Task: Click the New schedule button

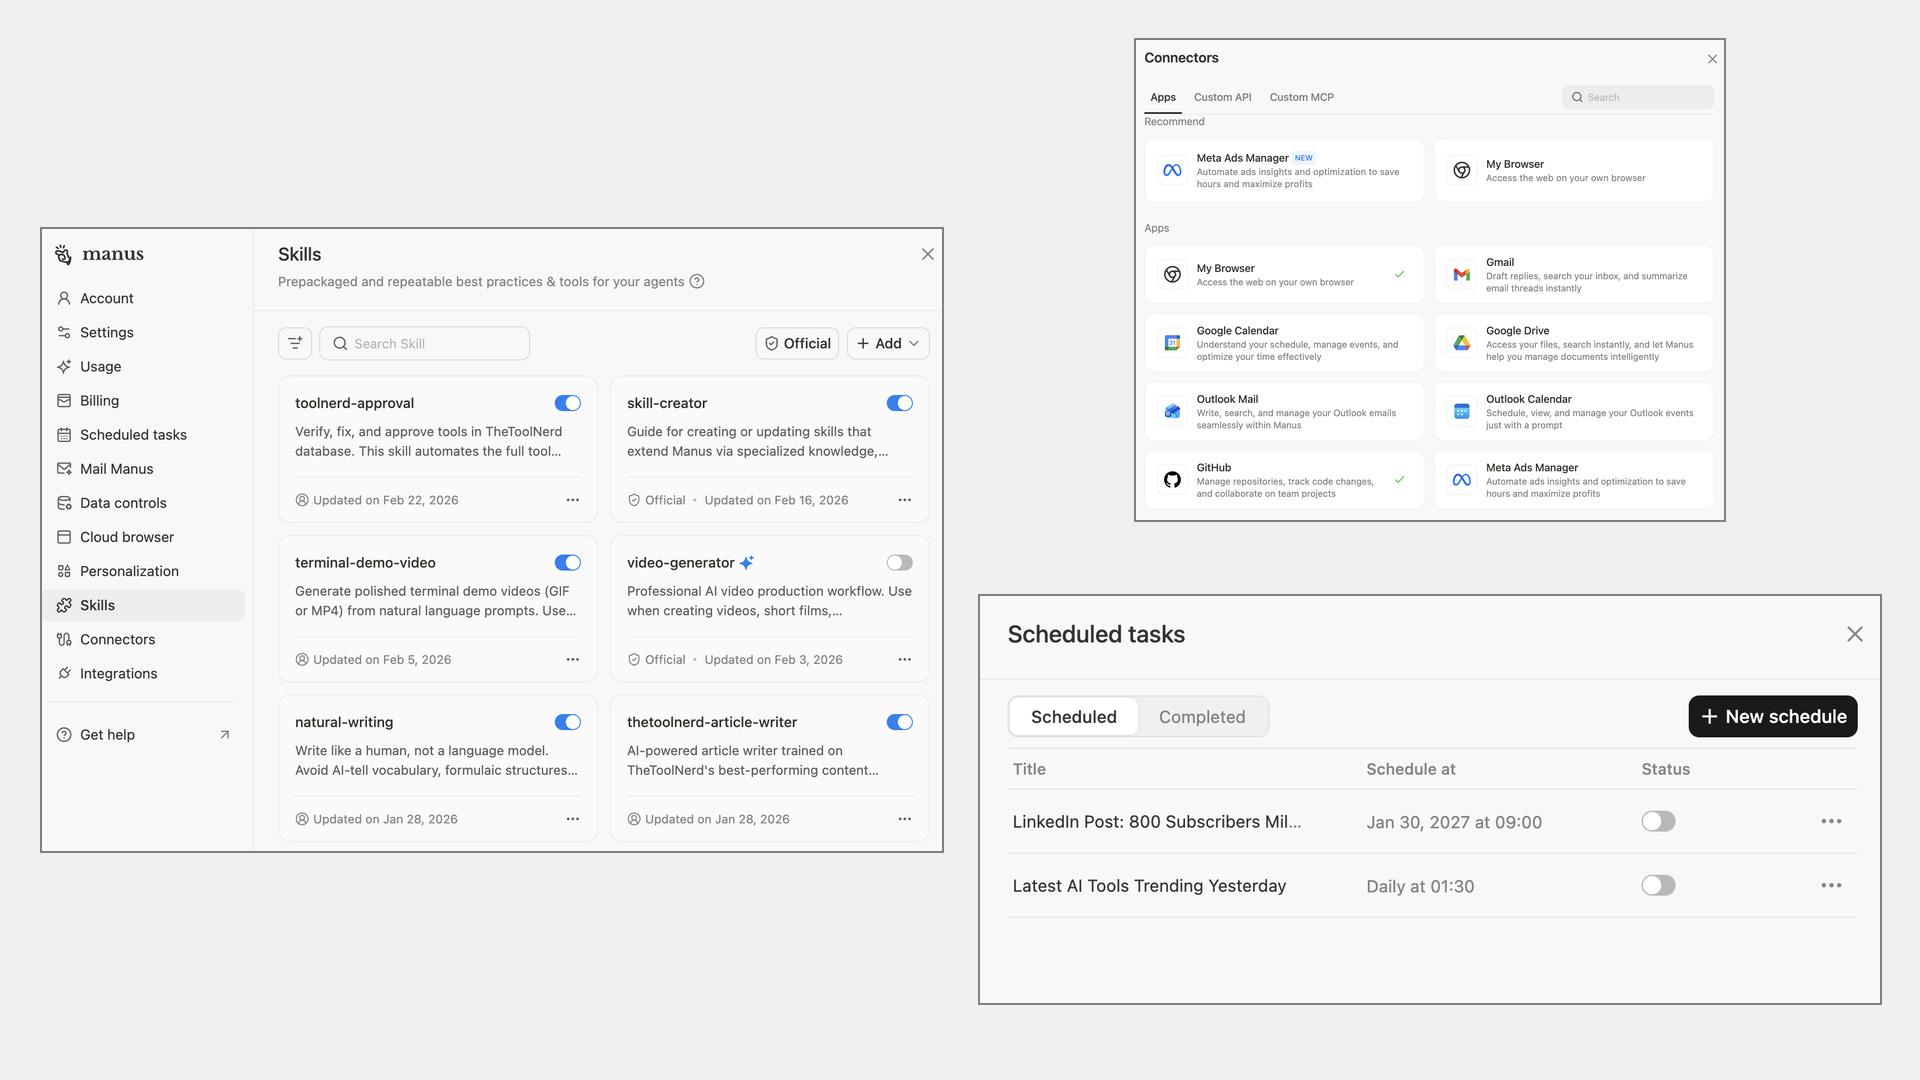Action: pos(1772,717)
